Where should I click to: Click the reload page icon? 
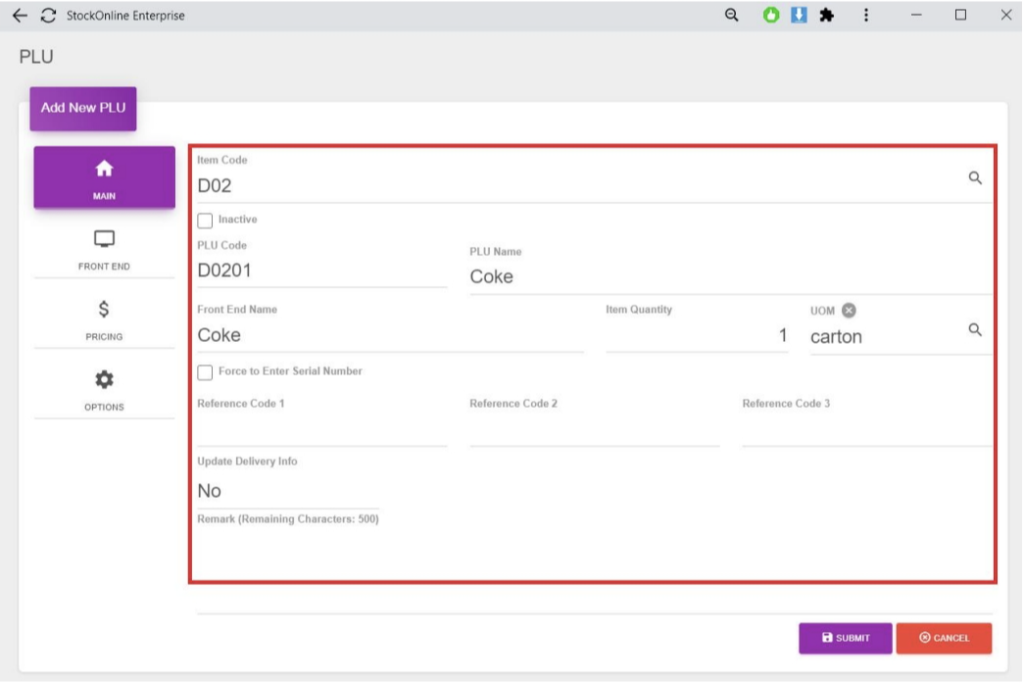[48, 16]
